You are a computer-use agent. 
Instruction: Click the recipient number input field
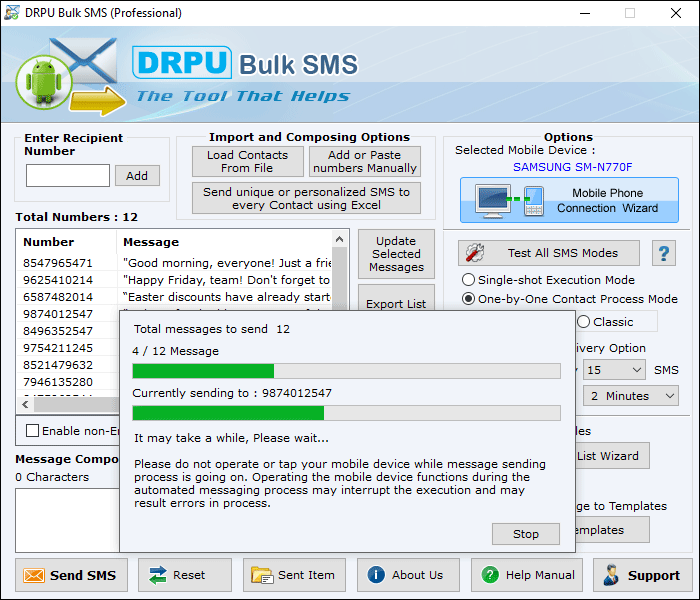pyautogui.click(x=68, y=176)
